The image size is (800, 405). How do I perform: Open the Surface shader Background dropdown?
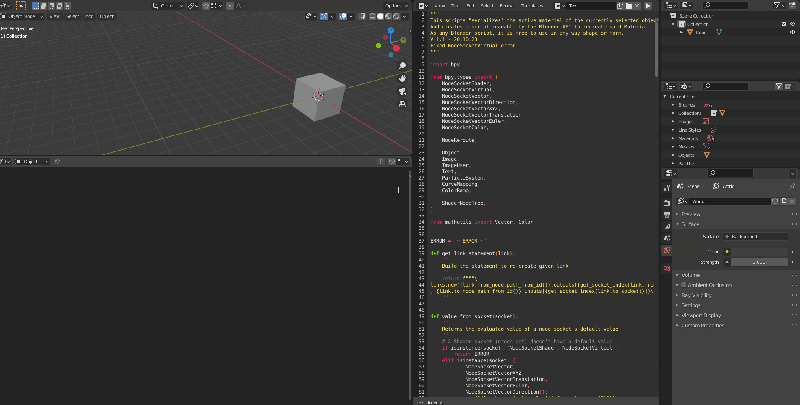coord(756,237)
